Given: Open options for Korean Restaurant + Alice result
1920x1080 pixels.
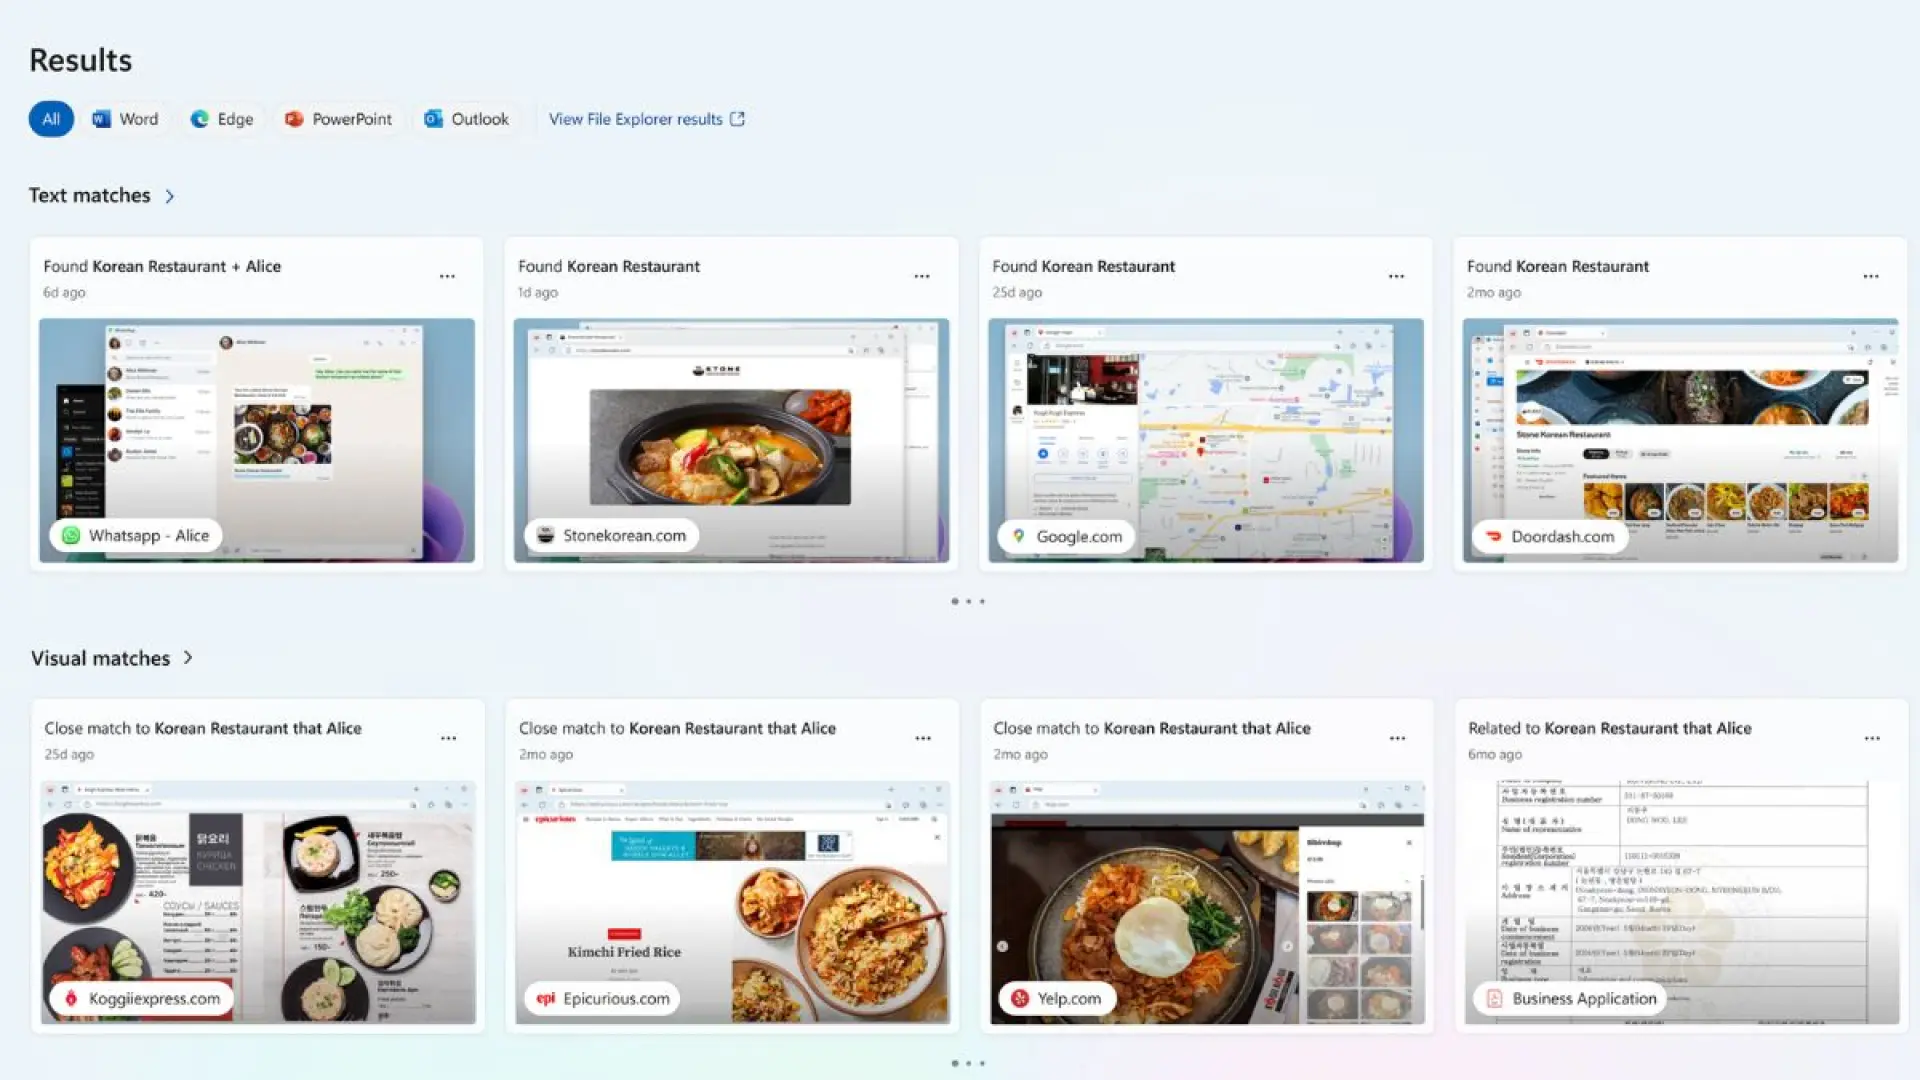Looking at the screenshot, I should (448, 276).
